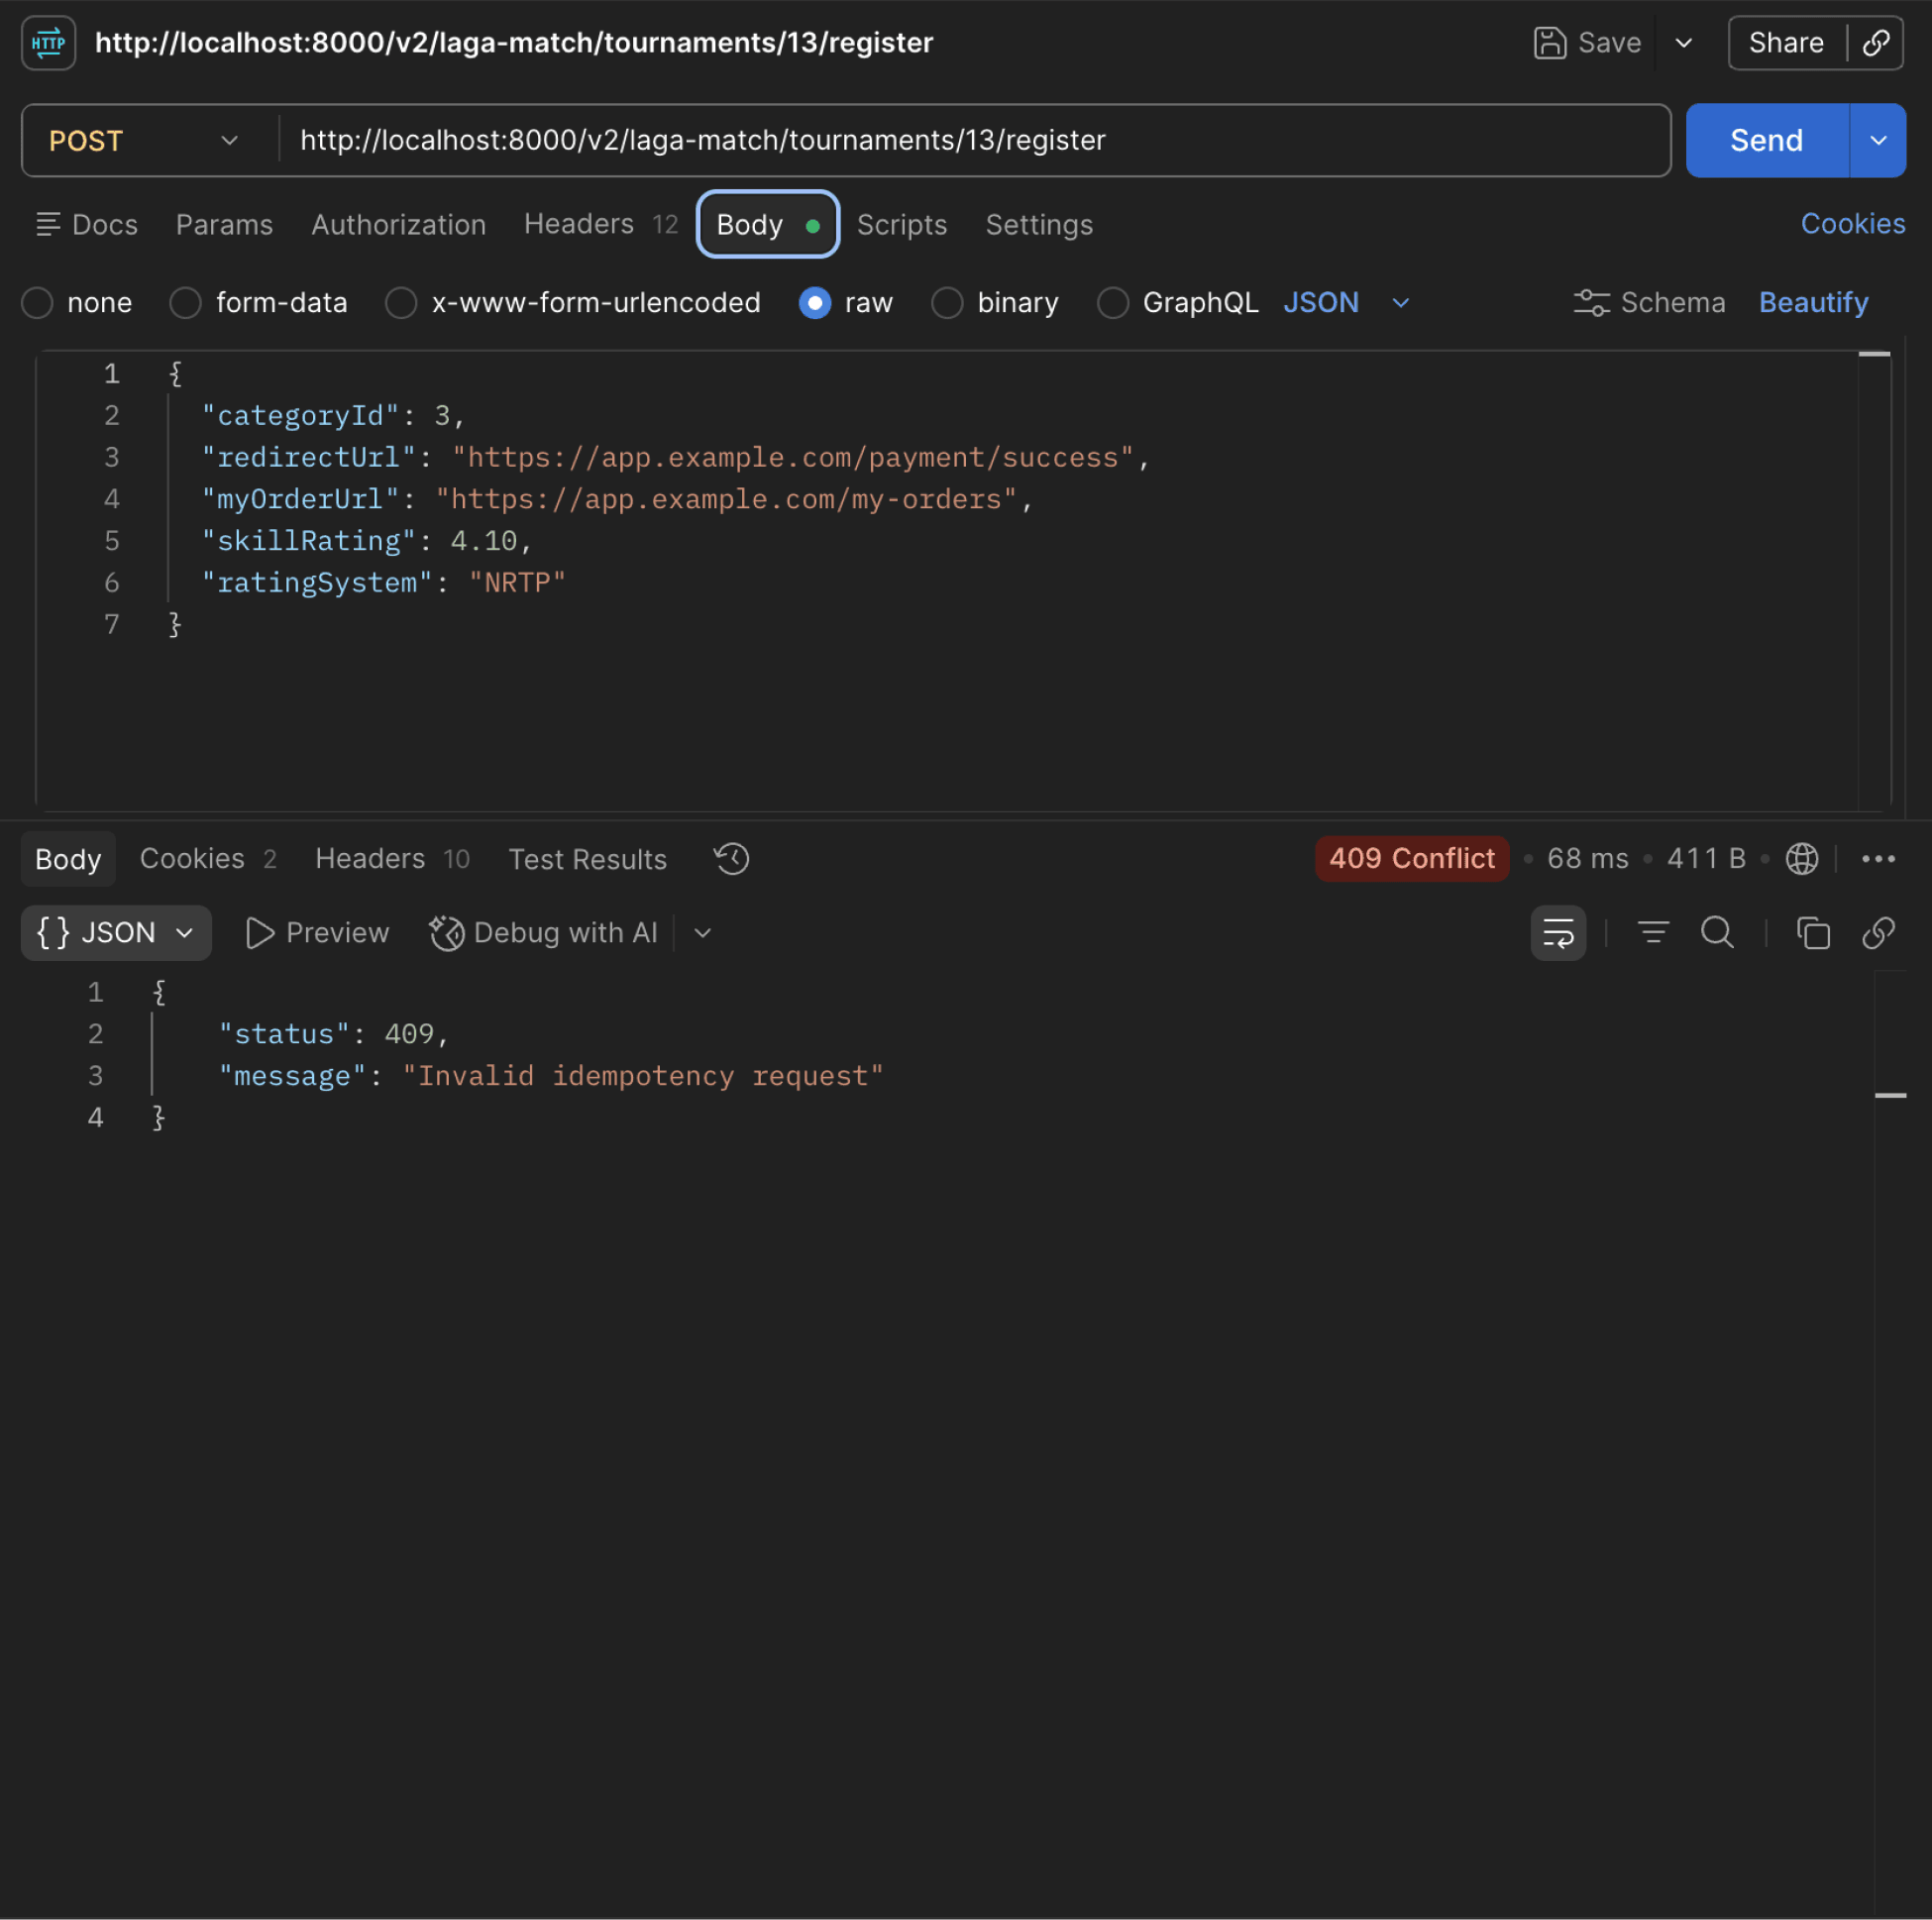Screen dimensions: 1932x1920
Task: Select binary body type
Action: pyautogui.click(x=946, y=302)
